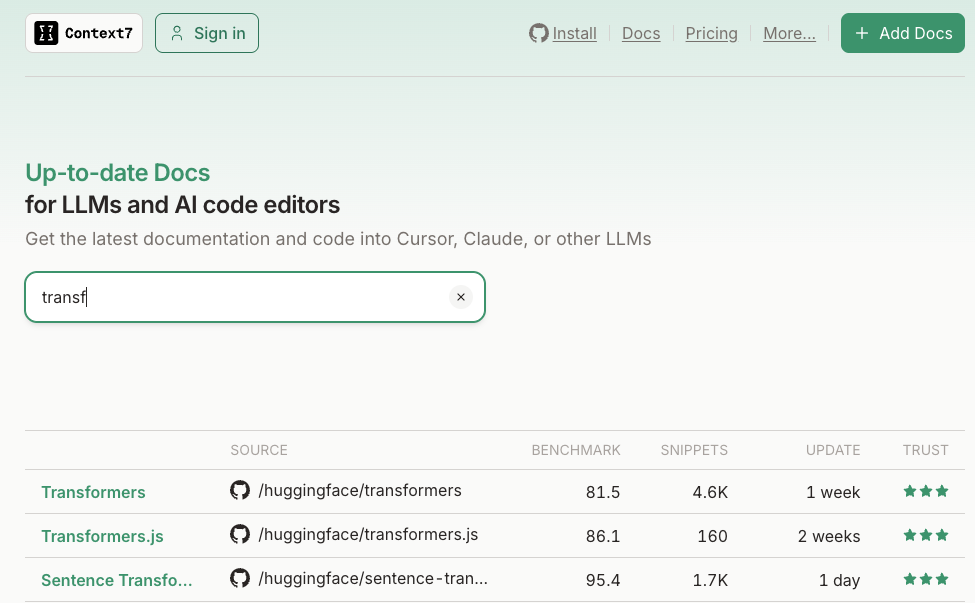Click trust stars in the Sentence Transfo... row

click(926, 579)
